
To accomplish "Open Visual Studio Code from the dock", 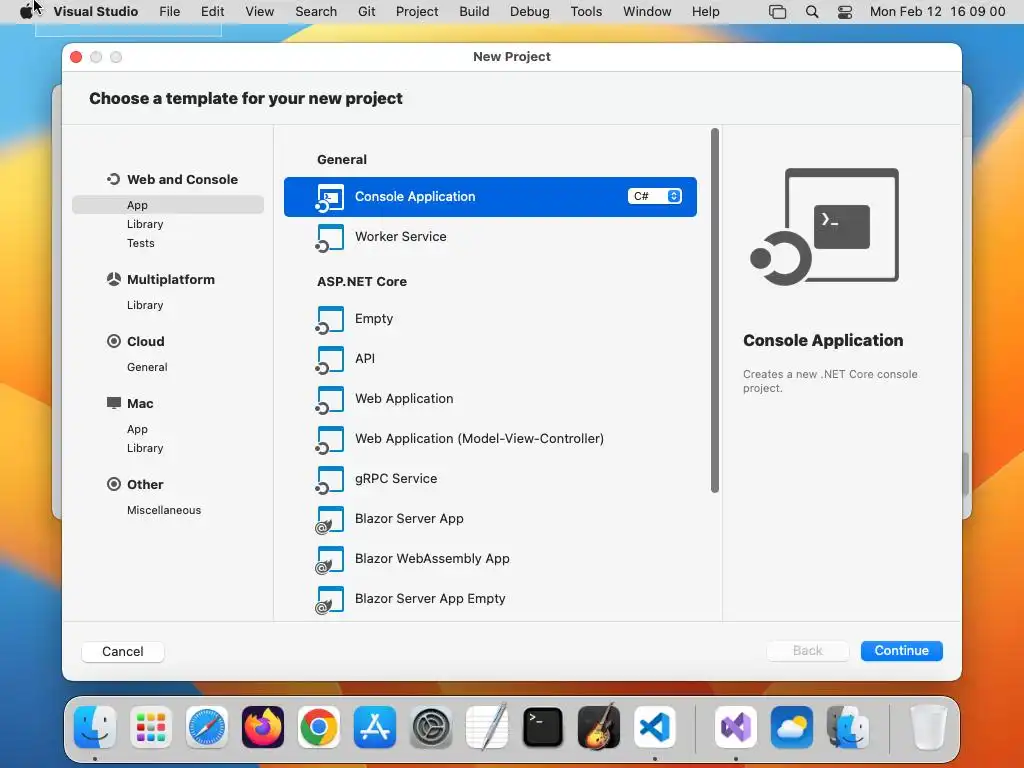I will click(655, 727).
